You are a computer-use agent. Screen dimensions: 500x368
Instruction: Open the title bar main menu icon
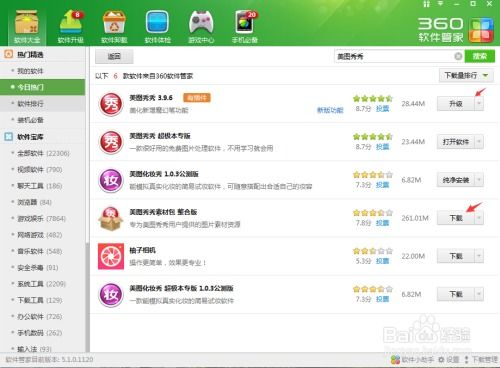coord(440,4)
